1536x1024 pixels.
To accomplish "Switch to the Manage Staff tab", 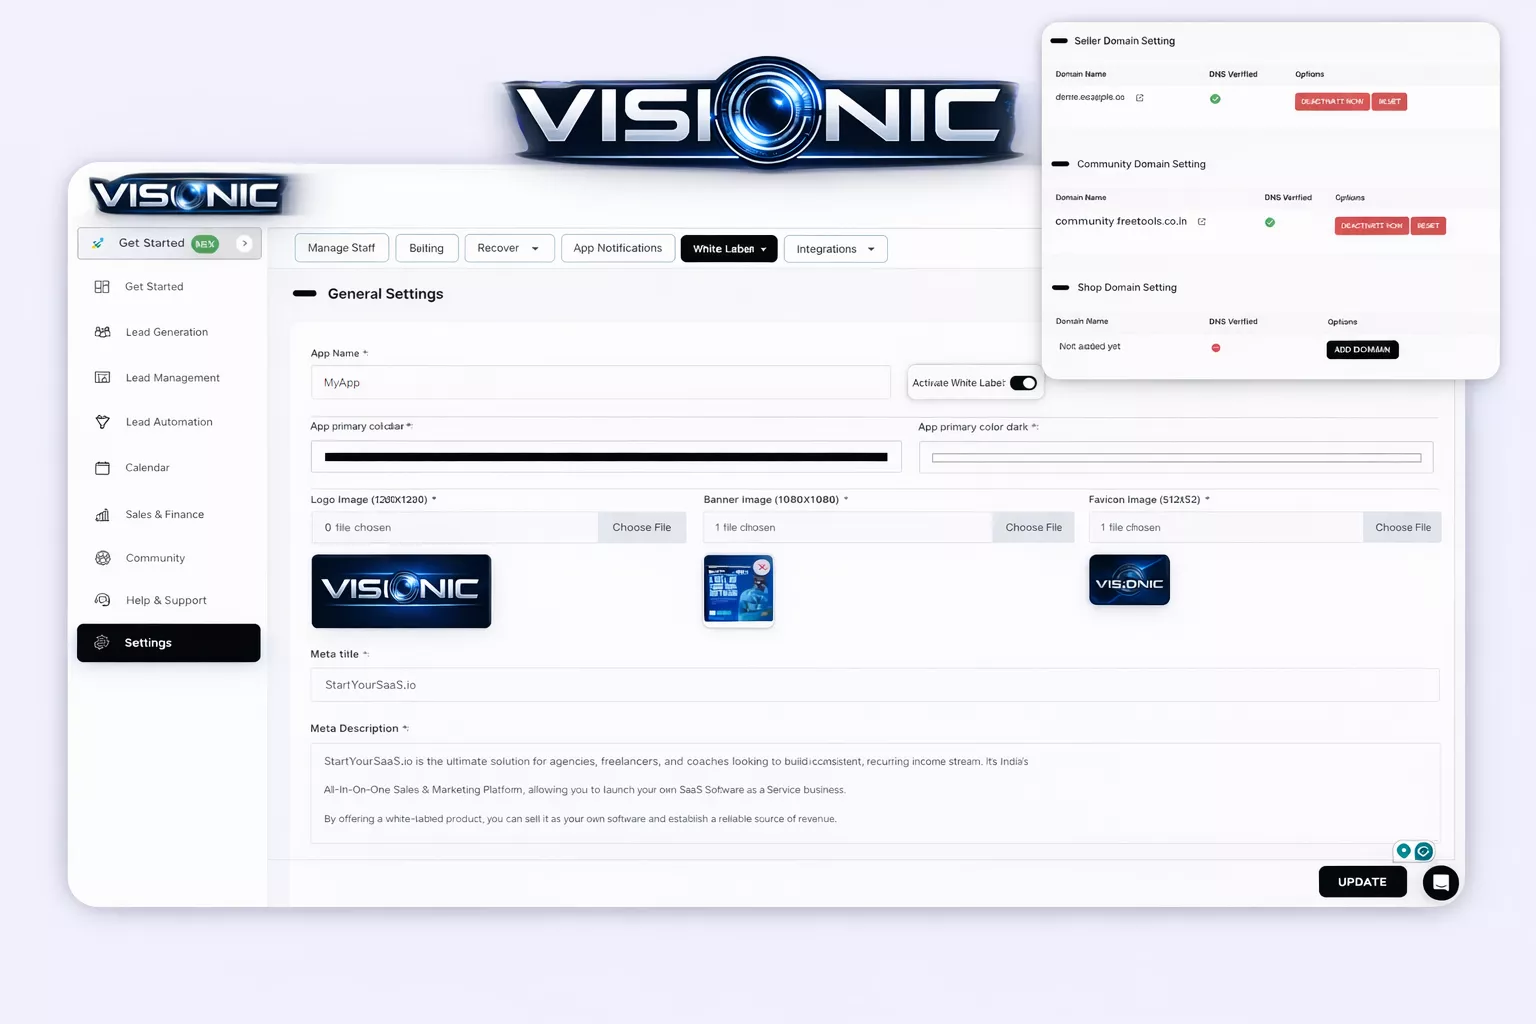I will click(341, 248).
